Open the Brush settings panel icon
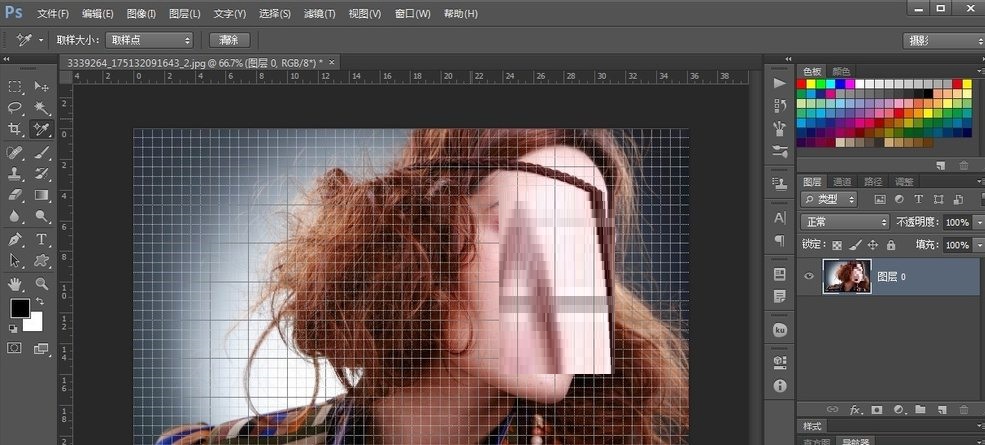This screenshot has width=985, height=445. point(780,151)
